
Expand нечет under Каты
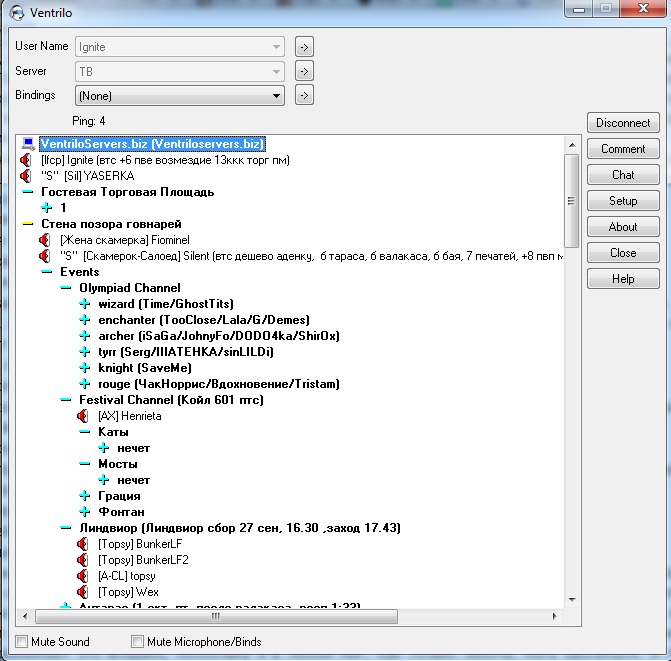[104, 448]
